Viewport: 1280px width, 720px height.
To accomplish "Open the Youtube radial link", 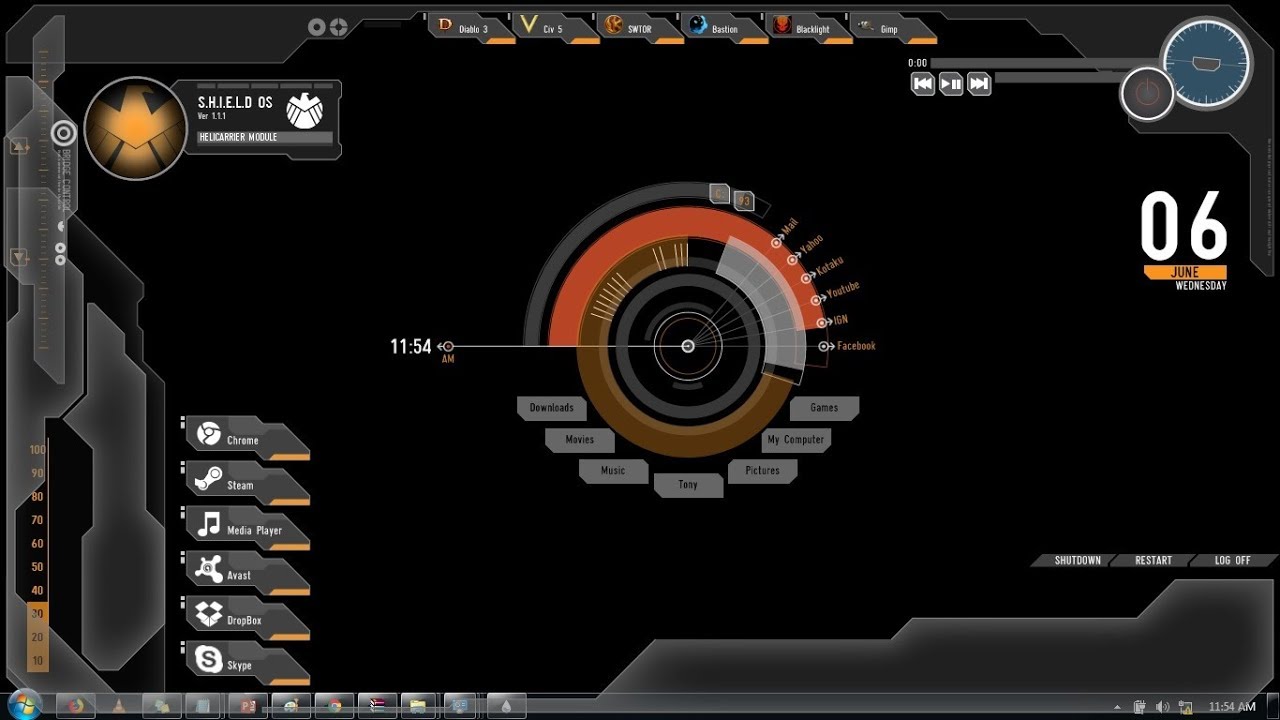I will 833,297.
